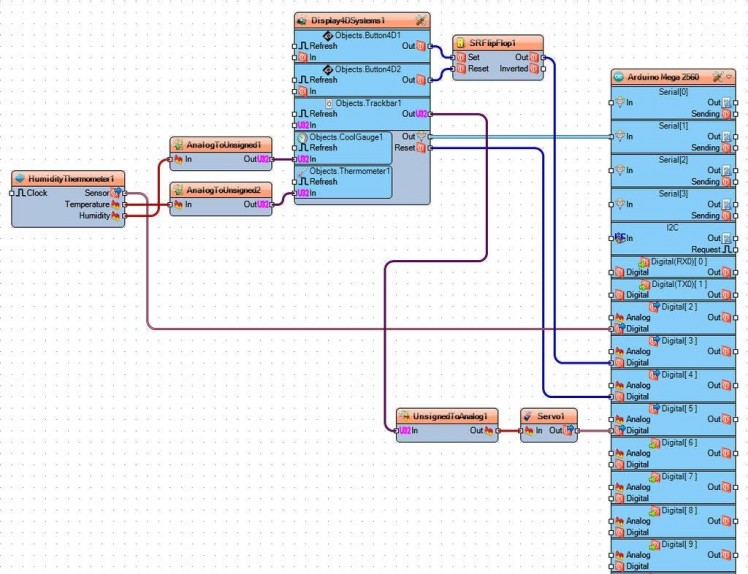Click Serial[1] Out pin icon on Arduino

726,136
